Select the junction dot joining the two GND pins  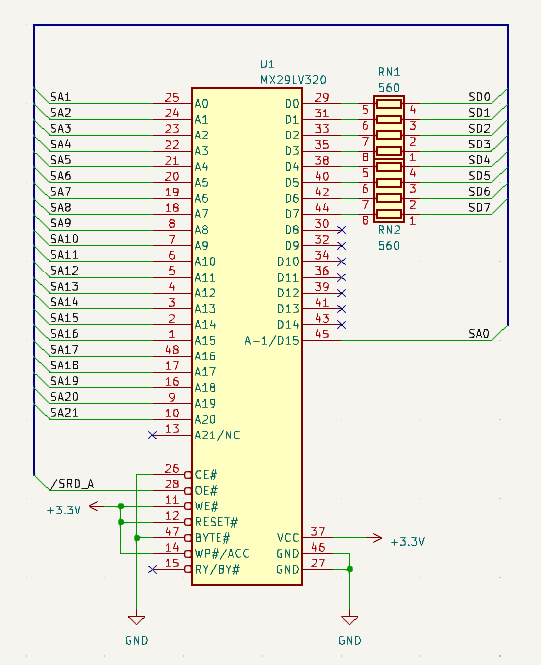(349, 569)
